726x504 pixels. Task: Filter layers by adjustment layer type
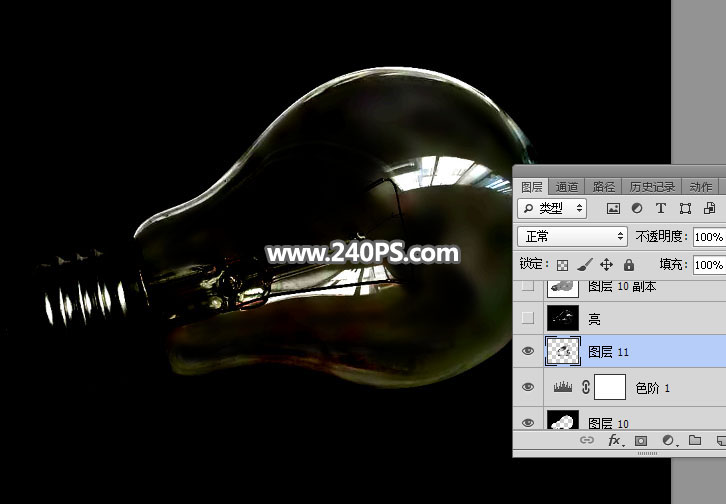click(x=637, y=209)
